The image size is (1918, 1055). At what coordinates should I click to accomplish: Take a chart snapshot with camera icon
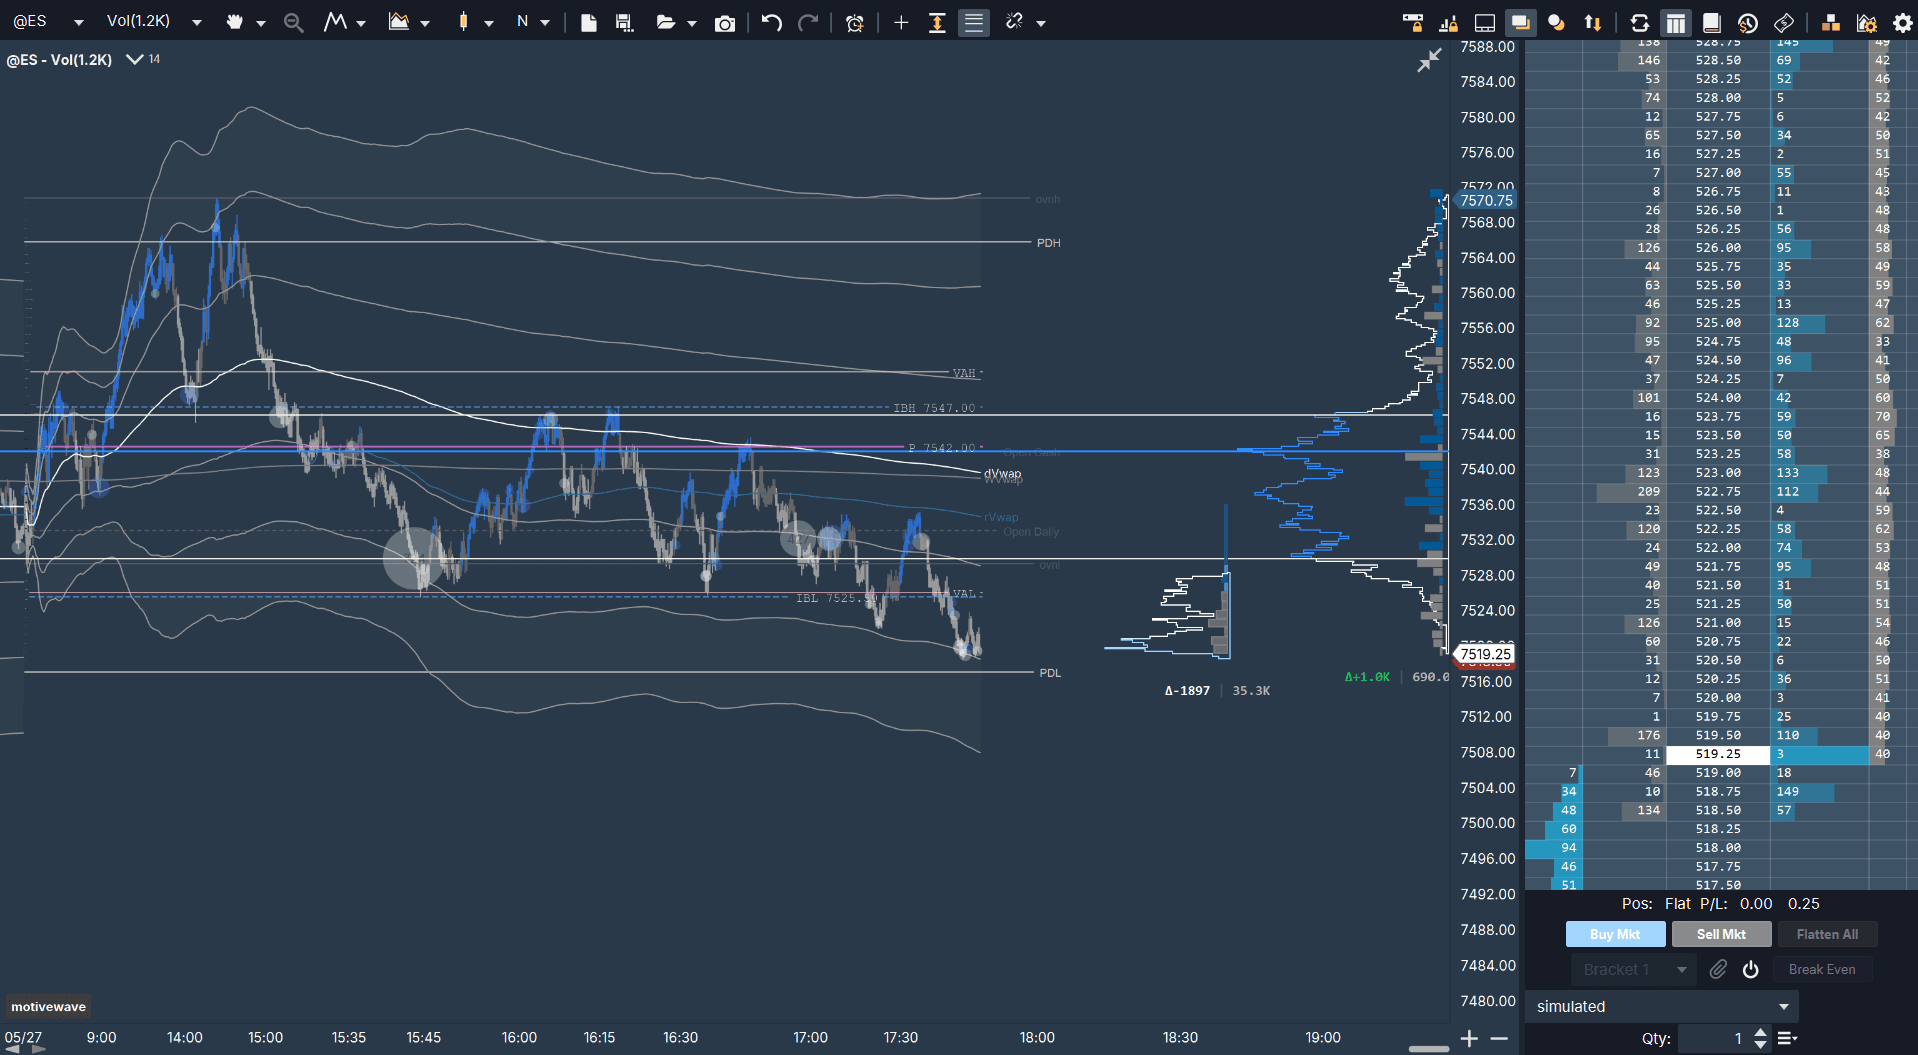pos(725,23)
